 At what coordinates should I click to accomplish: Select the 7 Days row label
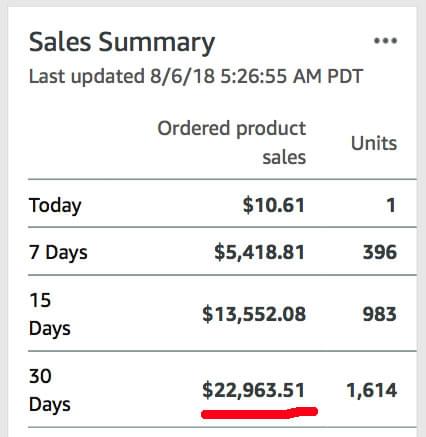pyautogui.click(x=58, y=252)
